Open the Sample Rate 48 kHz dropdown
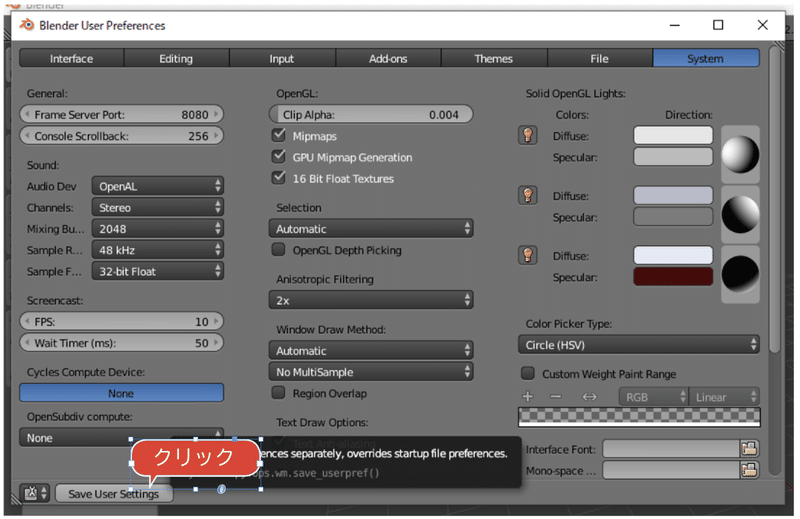Screen dimensions: 800x519 [158, 250]
